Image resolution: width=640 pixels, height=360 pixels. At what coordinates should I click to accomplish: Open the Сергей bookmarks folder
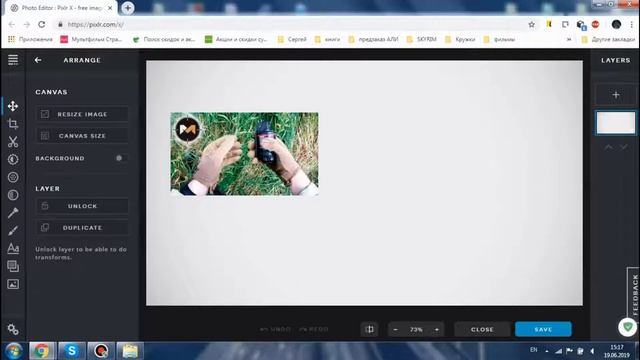[292, 39]
